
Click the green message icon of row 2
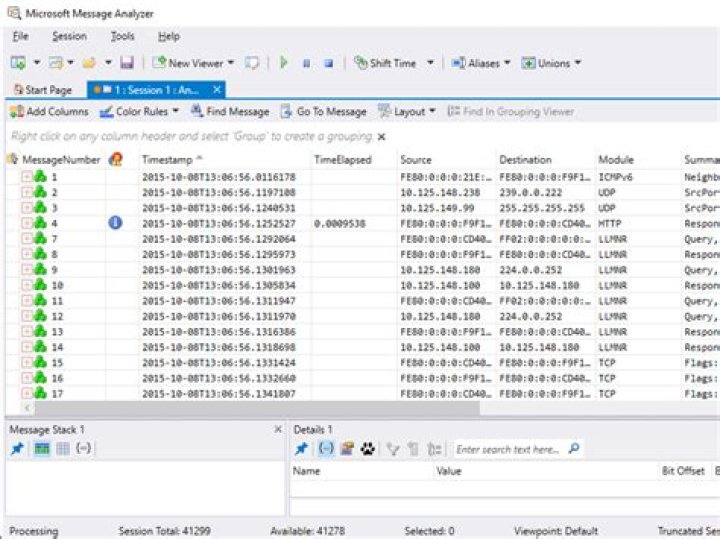pyautogui.click(x=40, y=192)
